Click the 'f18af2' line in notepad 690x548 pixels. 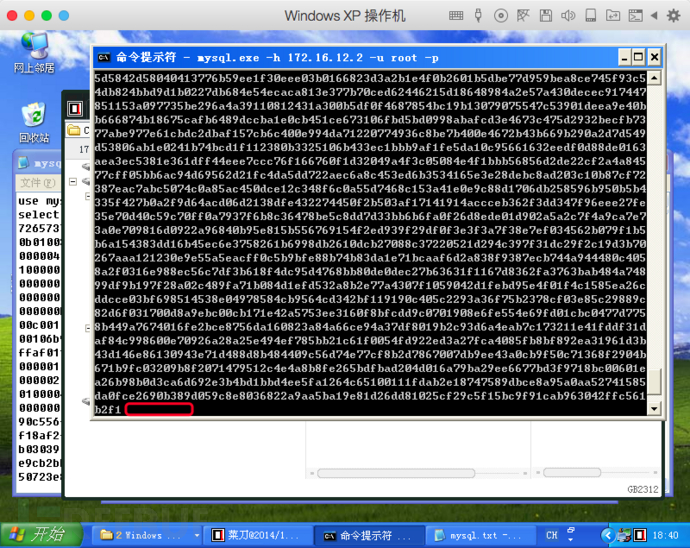(39, 435)
